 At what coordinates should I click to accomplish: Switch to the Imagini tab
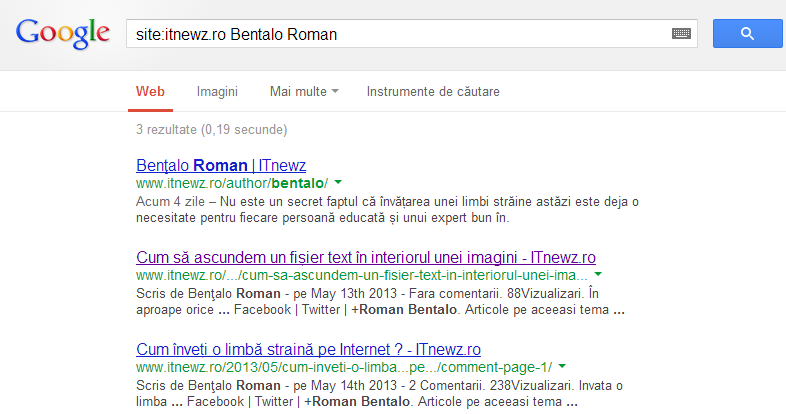pos(217,91)
